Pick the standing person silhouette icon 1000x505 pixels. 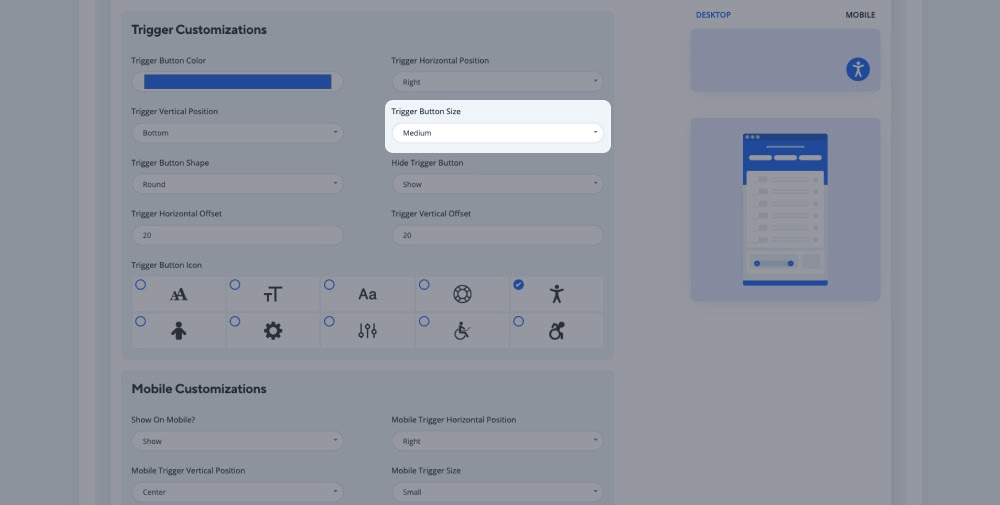[179, 331]
